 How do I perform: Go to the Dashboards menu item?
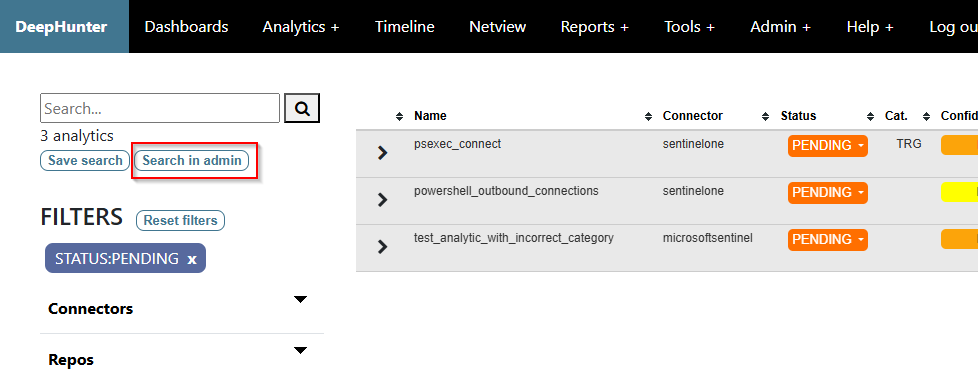pyautogui.click(x=186, y=27)
